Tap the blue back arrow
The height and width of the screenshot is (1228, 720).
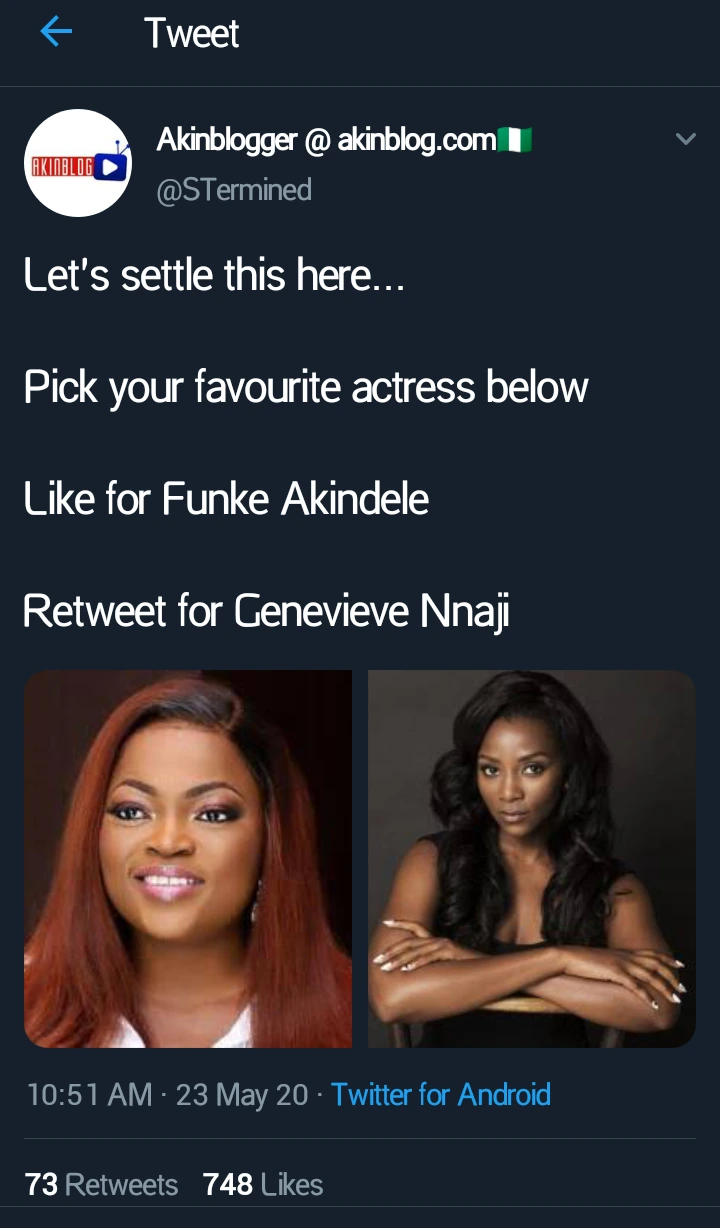coord(56,33)
